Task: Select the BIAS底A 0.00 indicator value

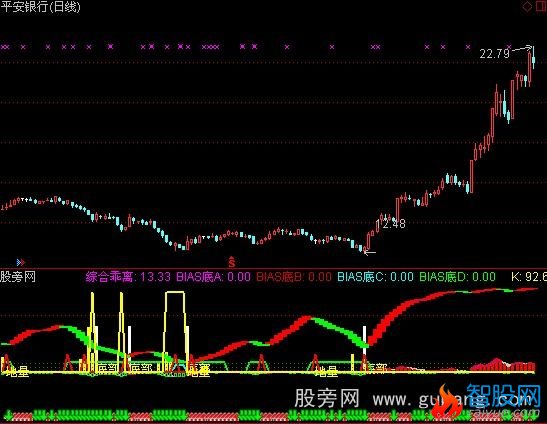Action: (213, 277)
